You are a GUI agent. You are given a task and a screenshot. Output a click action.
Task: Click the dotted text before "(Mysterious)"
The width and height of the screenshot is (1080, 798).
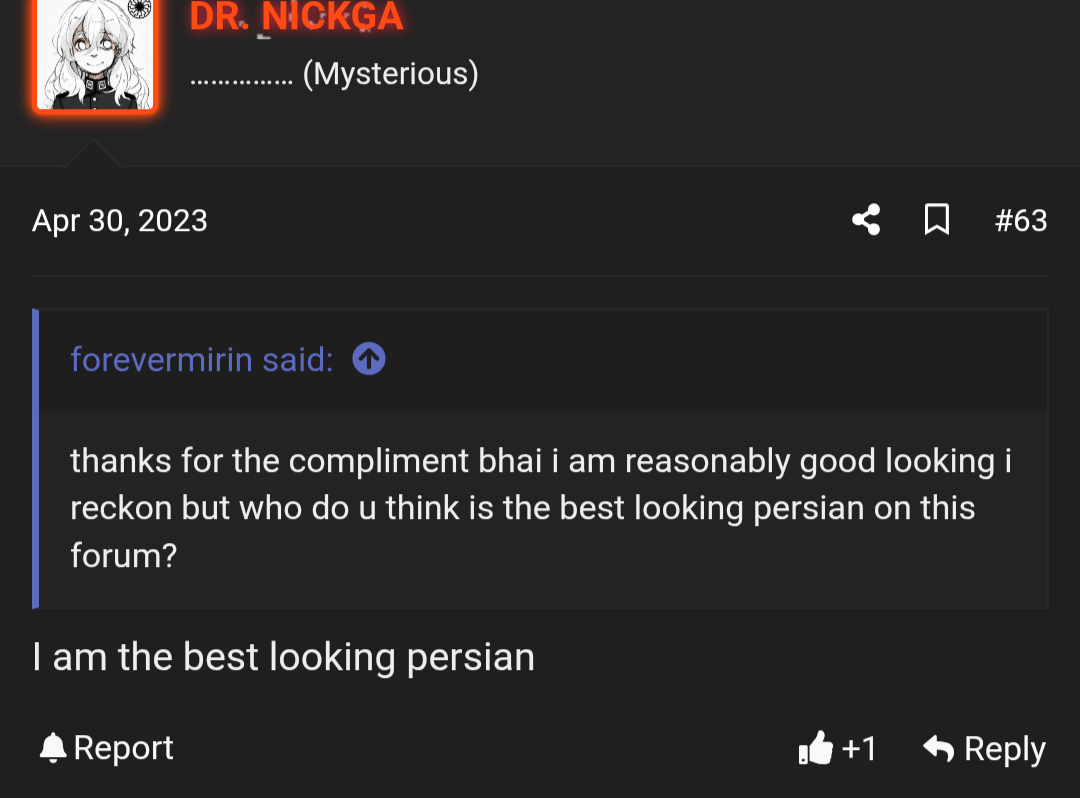(240, 76)
